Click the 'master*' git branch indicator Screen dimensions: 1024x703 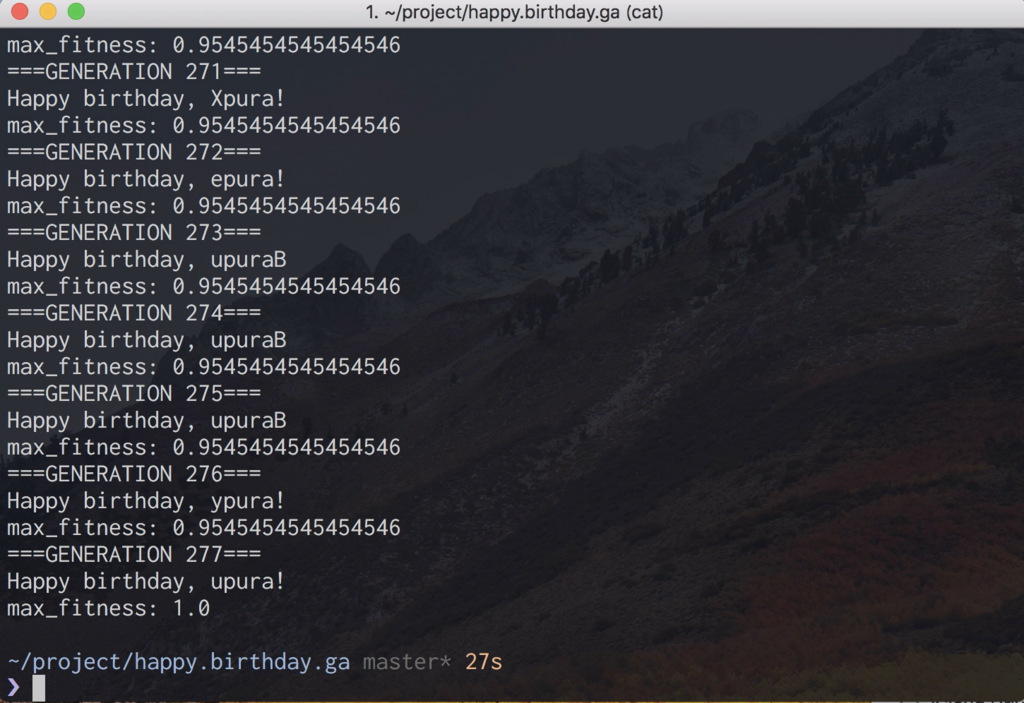click(x=407, y=662)
